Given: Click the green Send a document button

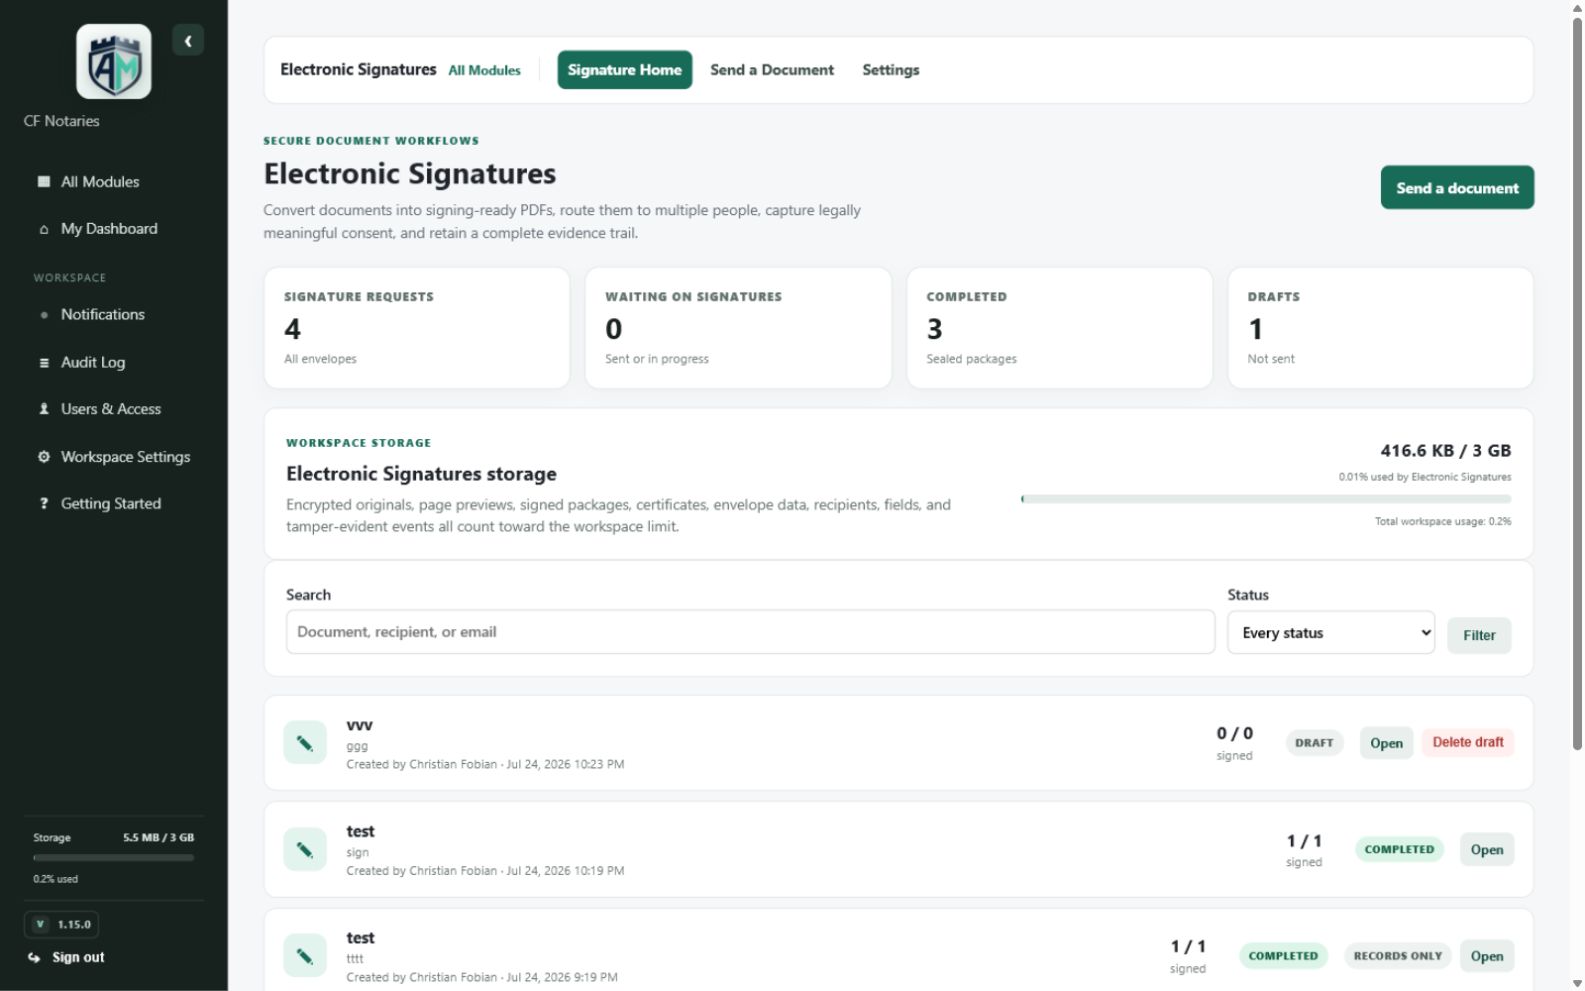Looking at the screenshot, I should tap(1457, 188).
